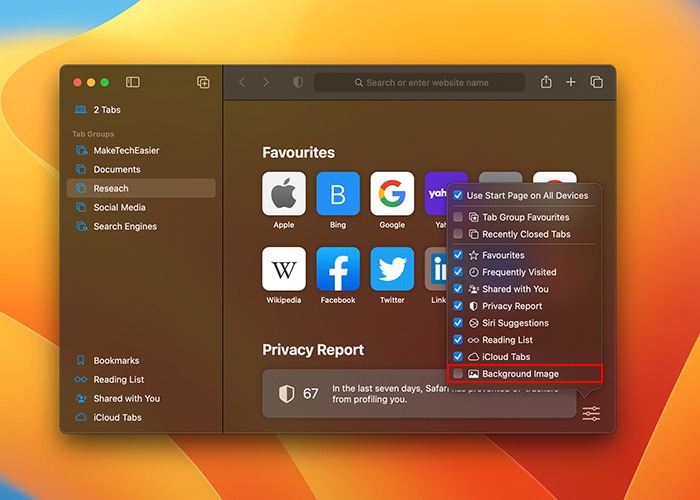Open a new tab with plus icon

(571, 82)
